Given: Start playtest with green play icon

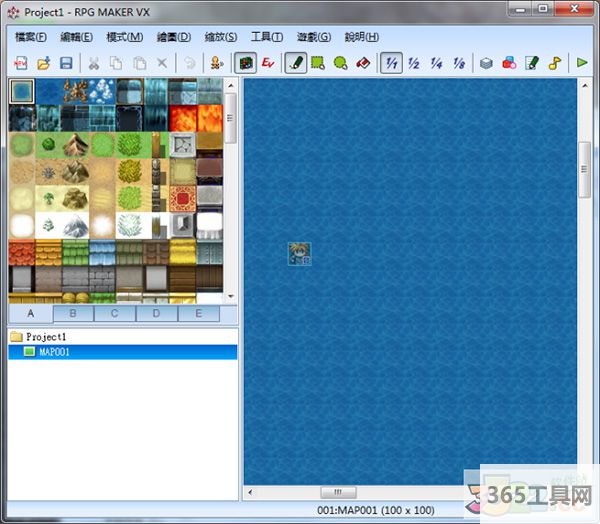Looking at the screenshot, I should click(582, 62).
